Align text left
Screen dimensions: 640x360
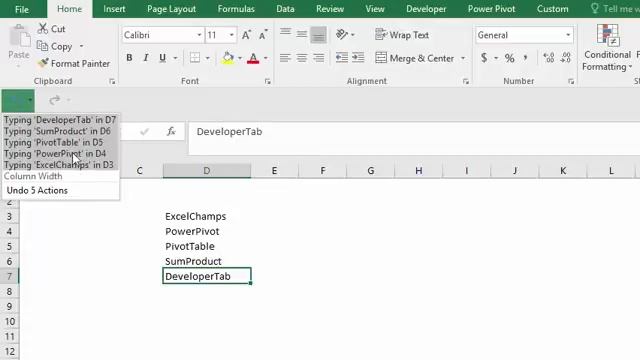[285, 58]
